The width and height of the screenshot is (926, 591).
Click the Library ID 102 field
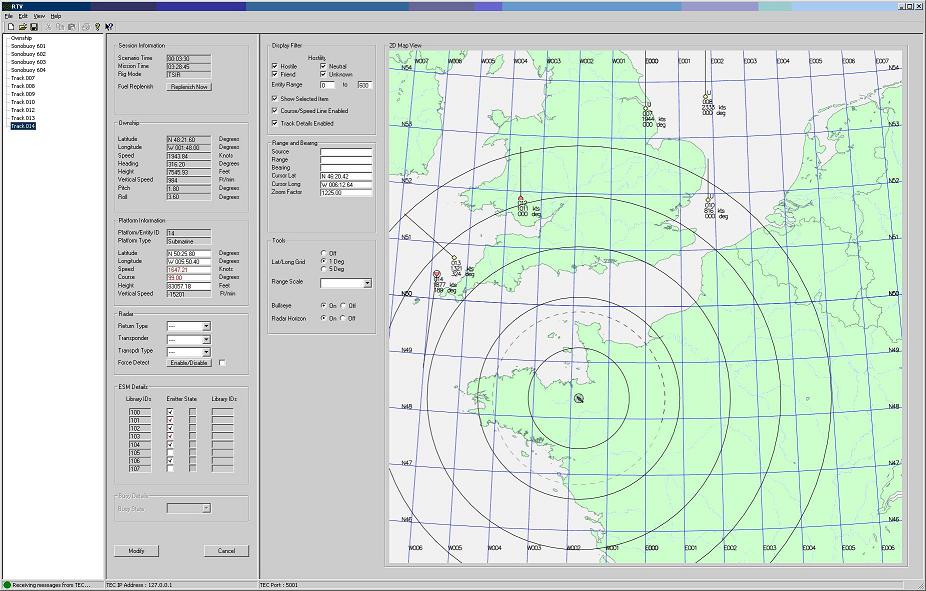point(140,428)
